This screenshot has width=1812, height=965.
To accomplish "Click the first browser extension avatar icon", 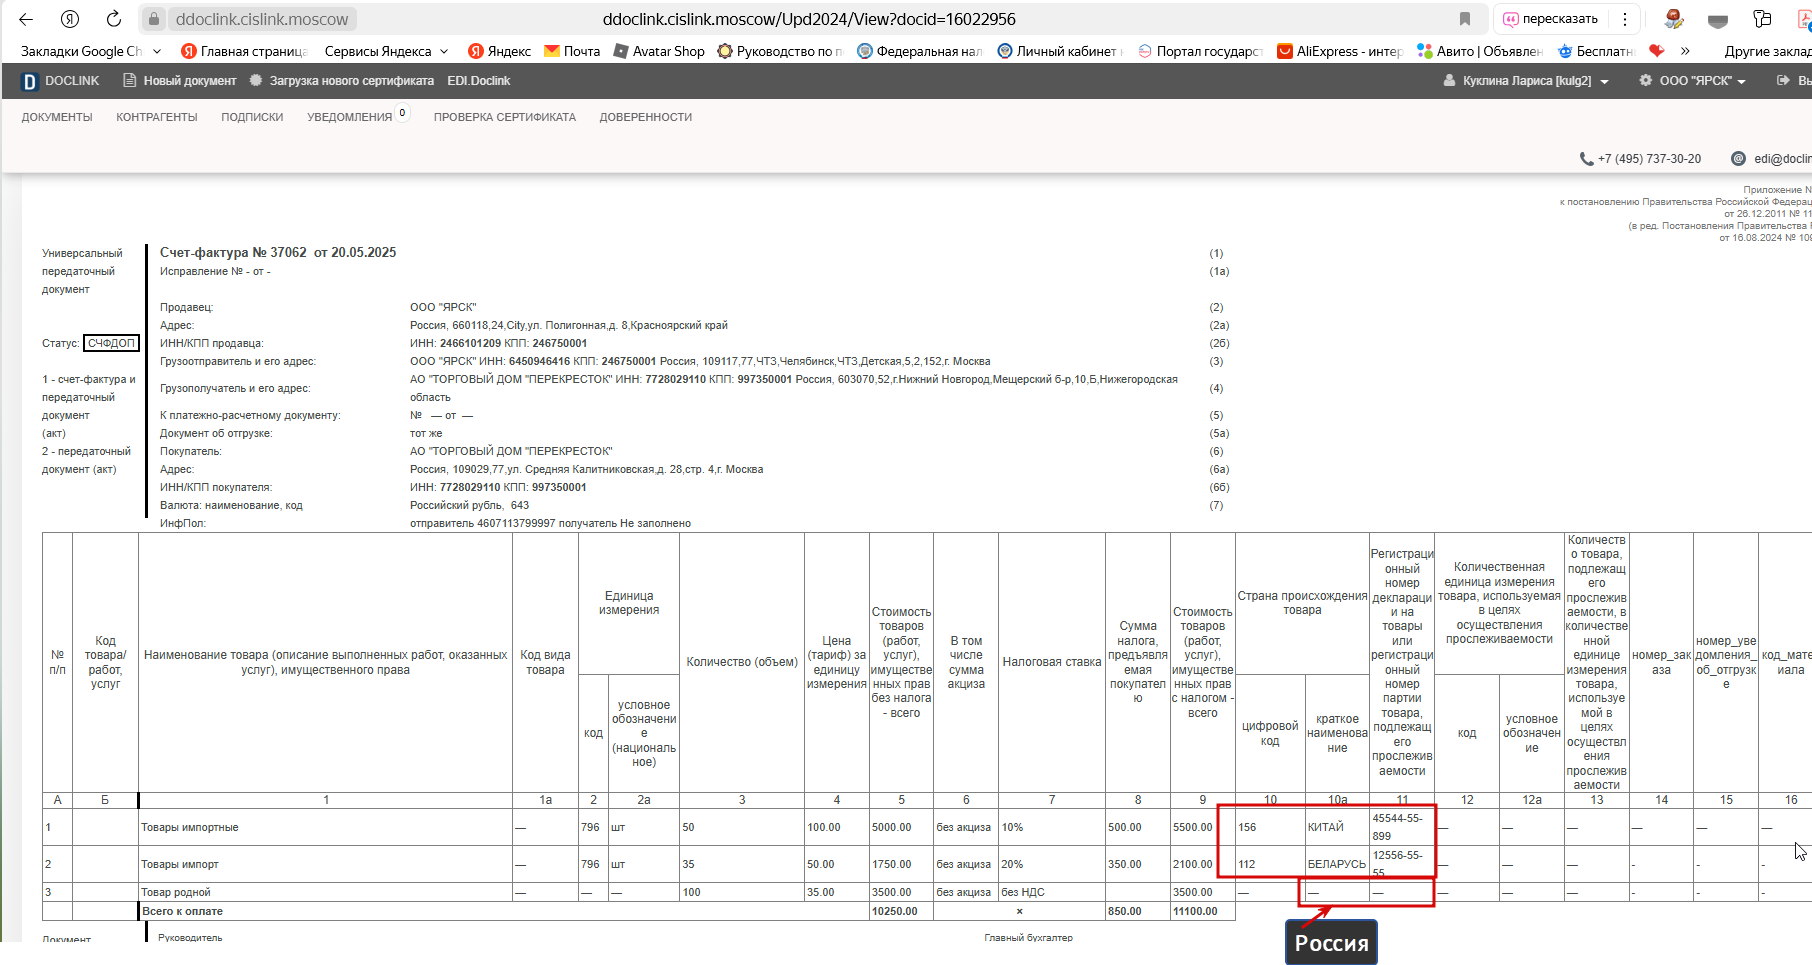I will [1674, 19].
